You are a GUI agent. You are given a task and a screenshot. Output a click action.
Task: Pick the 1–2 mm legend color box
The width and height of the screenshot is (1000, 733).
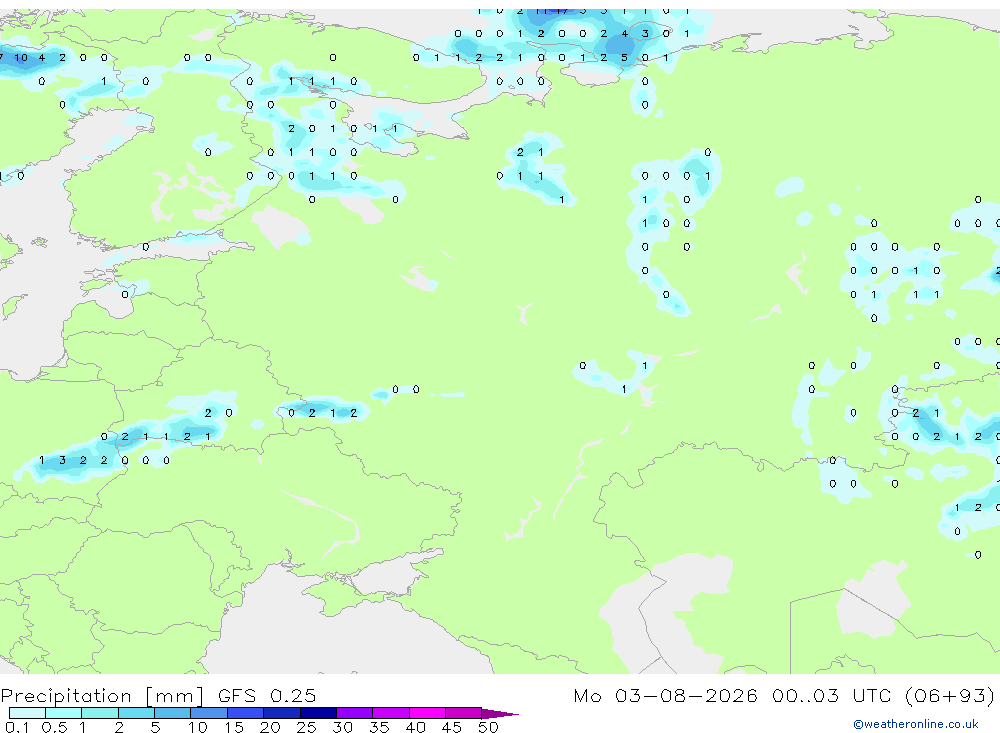pos(100,713)
